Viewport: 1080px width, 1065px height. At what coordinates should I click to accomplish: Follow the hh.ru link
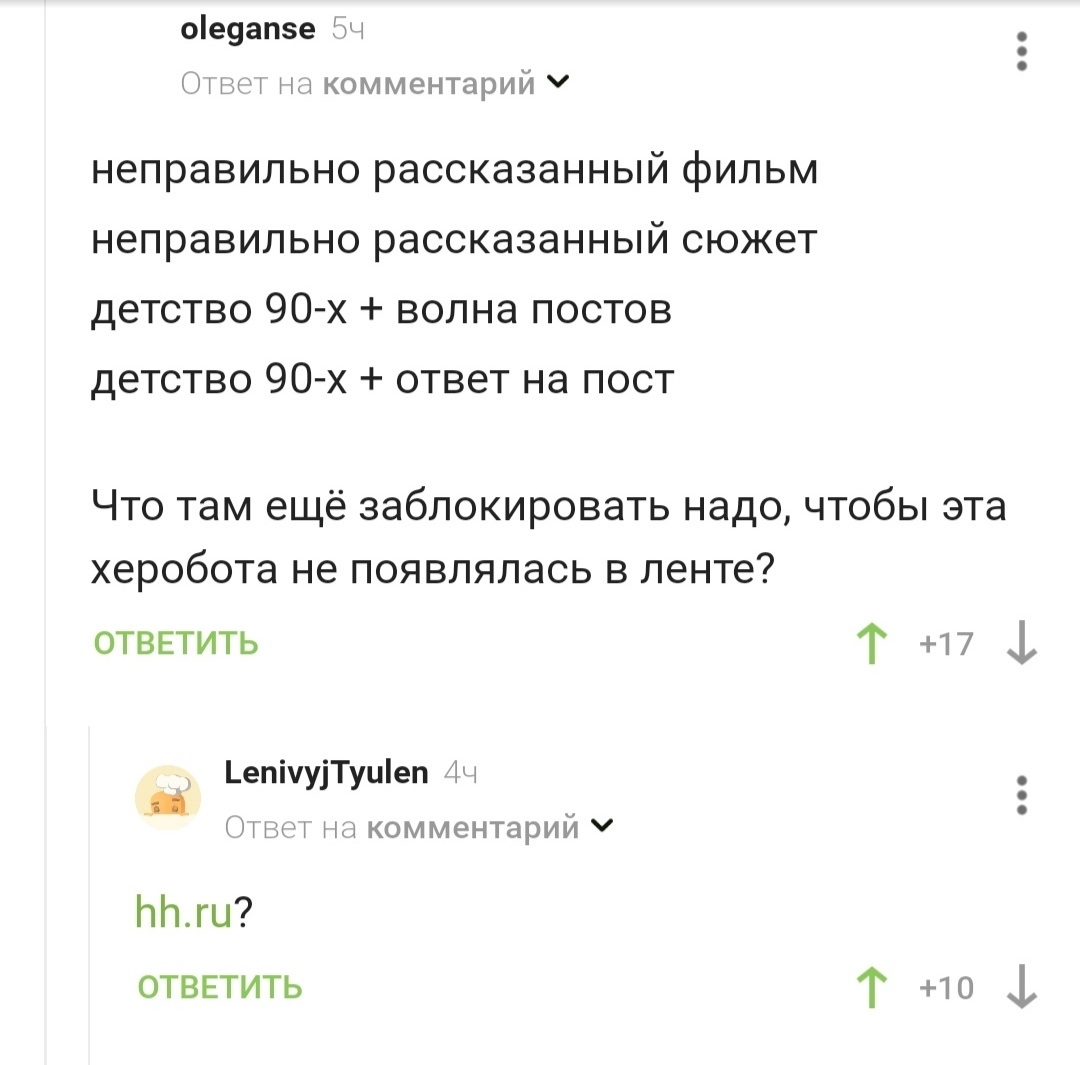click(x=184, y=911)
